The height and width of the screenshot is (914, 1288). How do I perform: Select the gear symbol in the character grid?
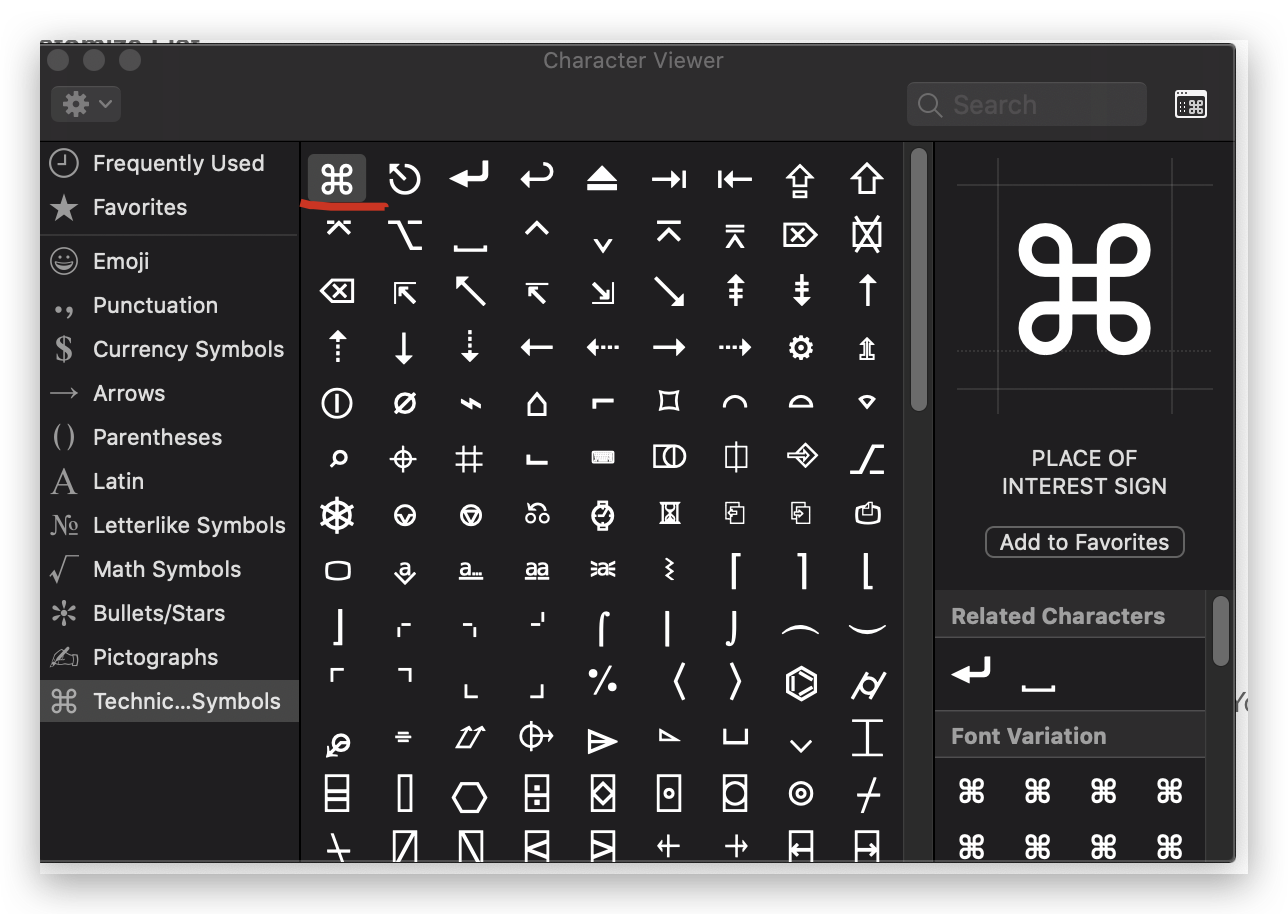pyautogui.click(x=800, y=347)
